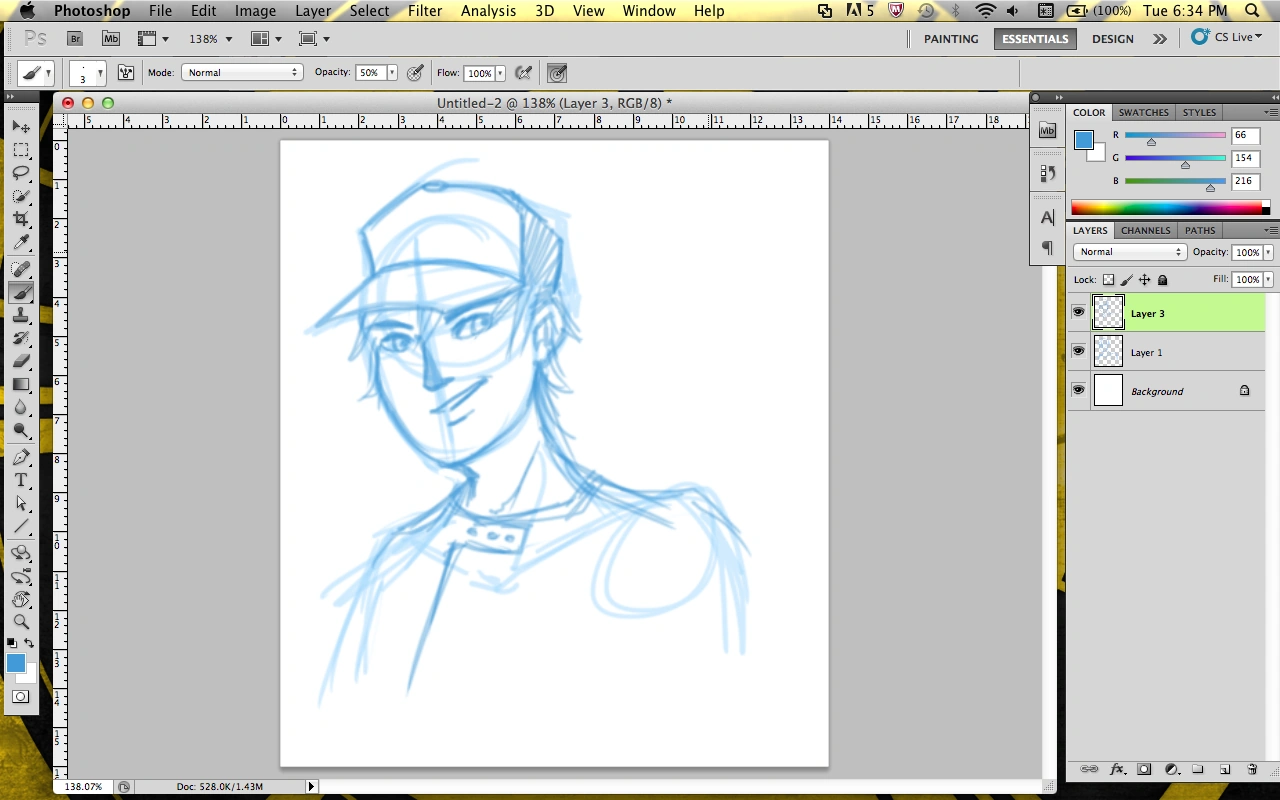
Task: Select the Horizontal Type tool
Action: click(x=21, y=480)
